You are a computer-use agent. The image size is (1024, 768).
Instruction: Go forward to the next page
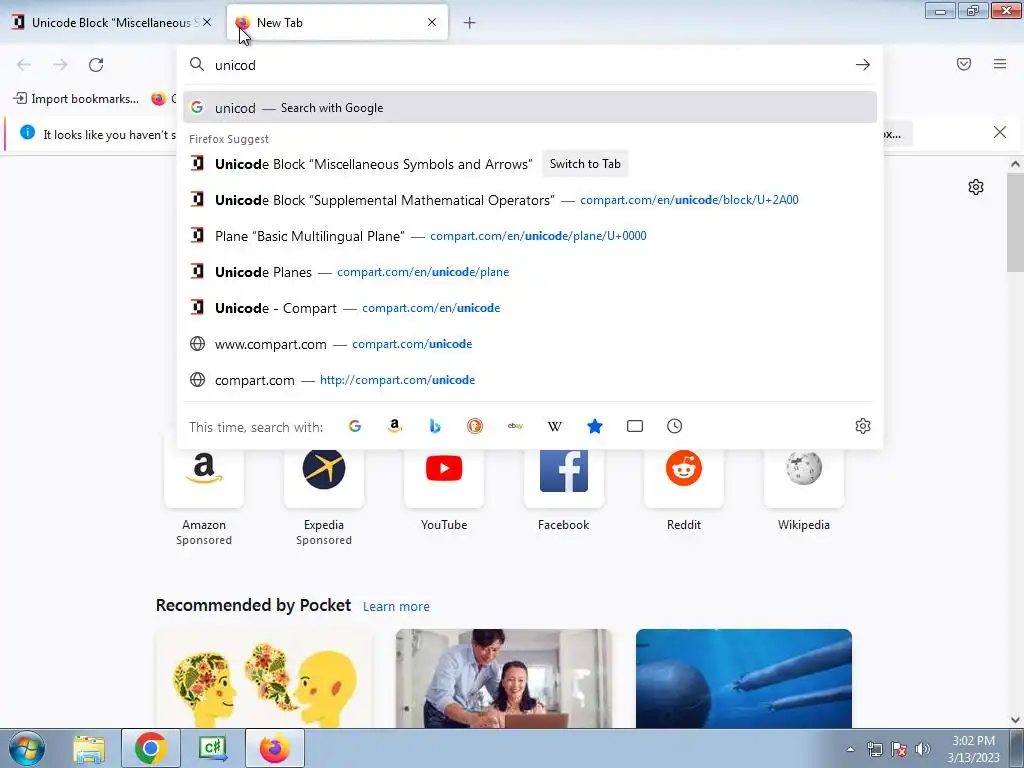60,65
